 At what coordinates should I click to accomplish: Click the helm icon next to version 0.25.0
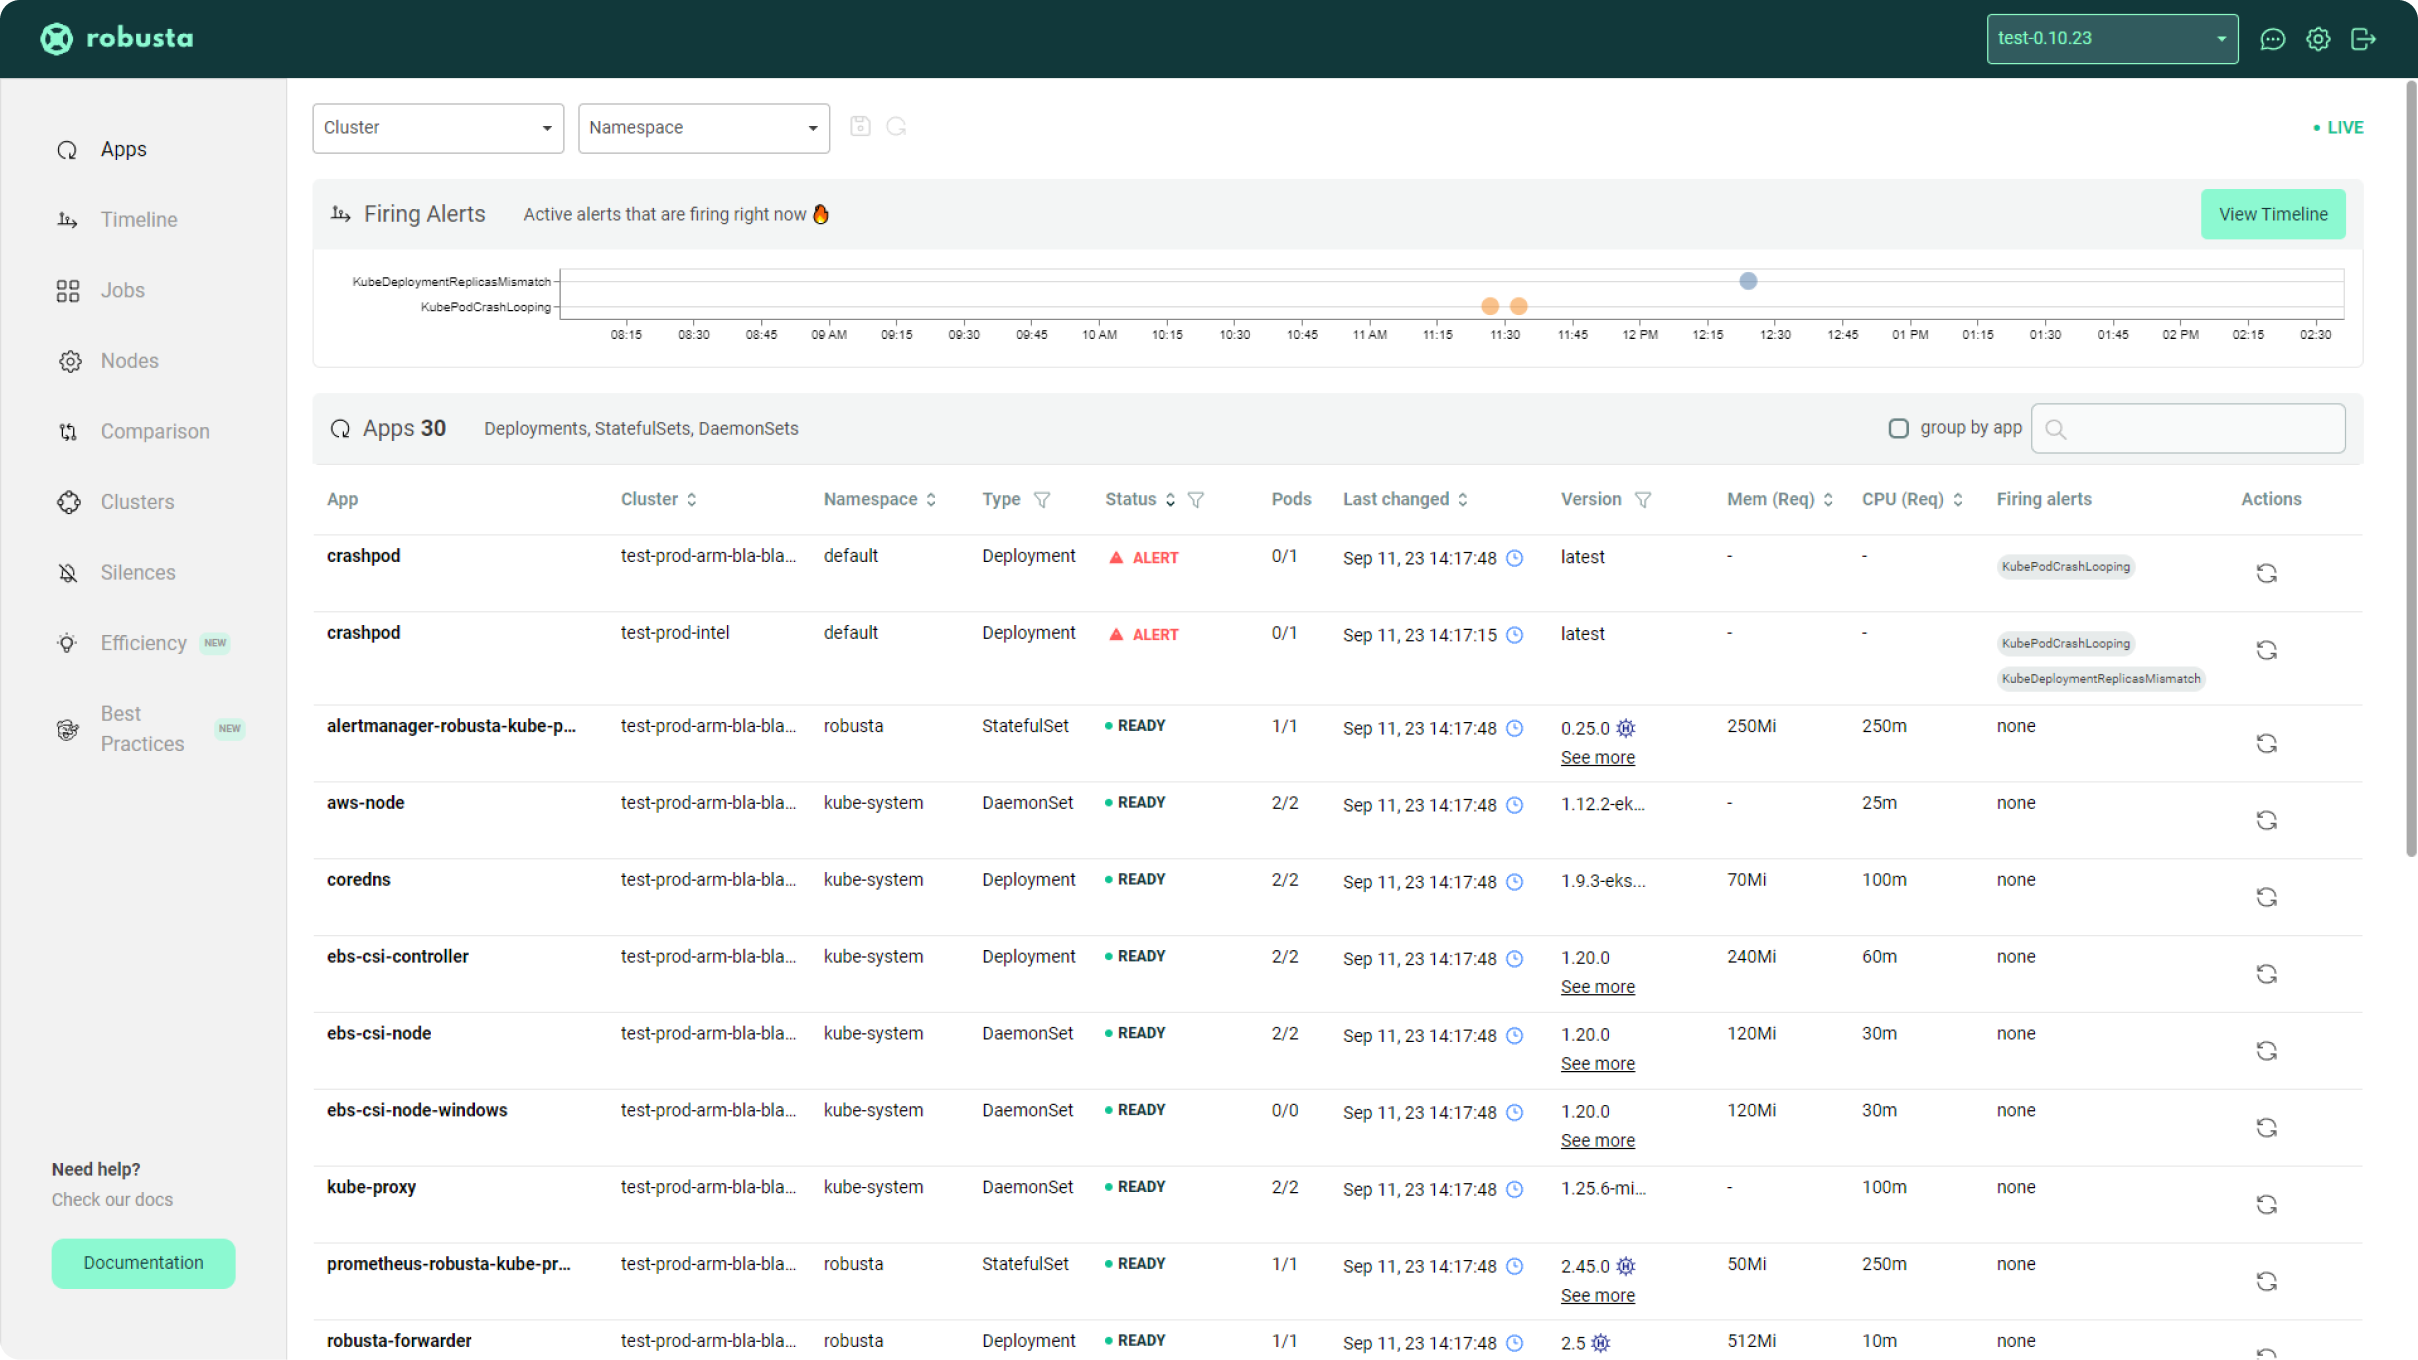(1626, 728)
